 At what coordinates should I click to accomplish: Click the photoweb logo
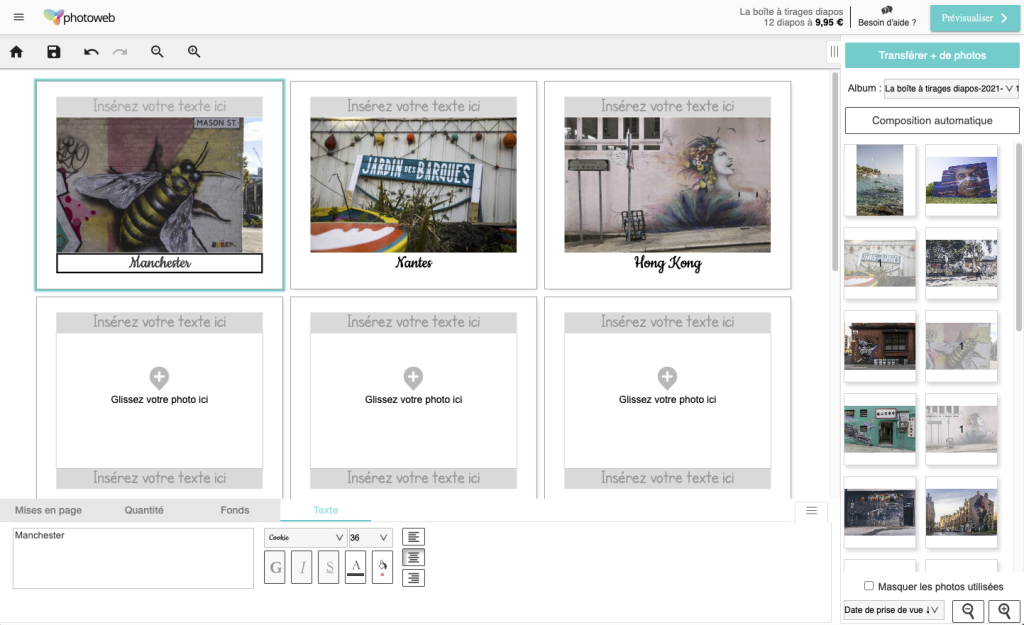[x=79, y=17]
